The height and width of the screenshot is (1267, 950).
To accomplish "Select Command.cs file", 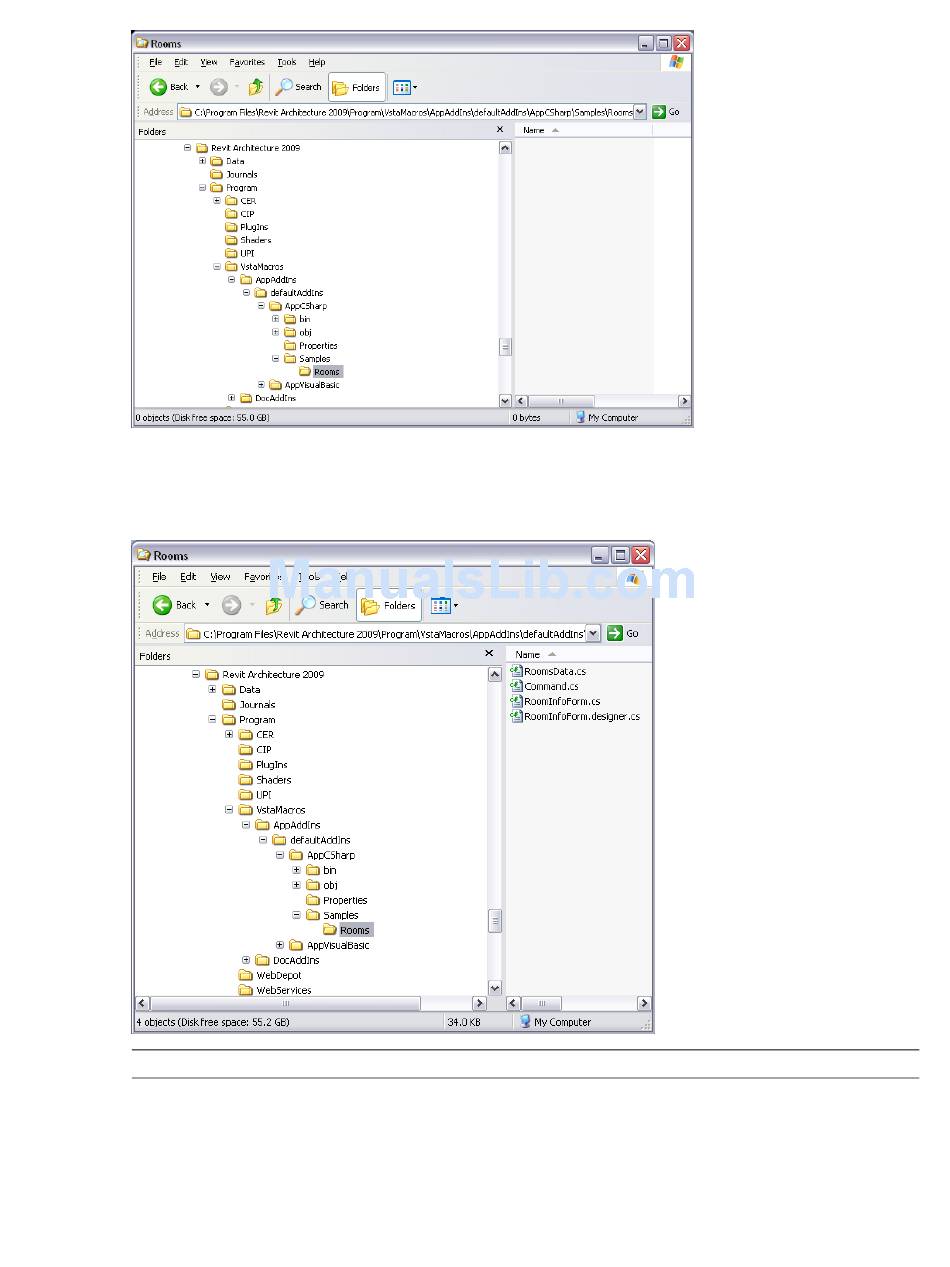I will click(x=544, y=686).
